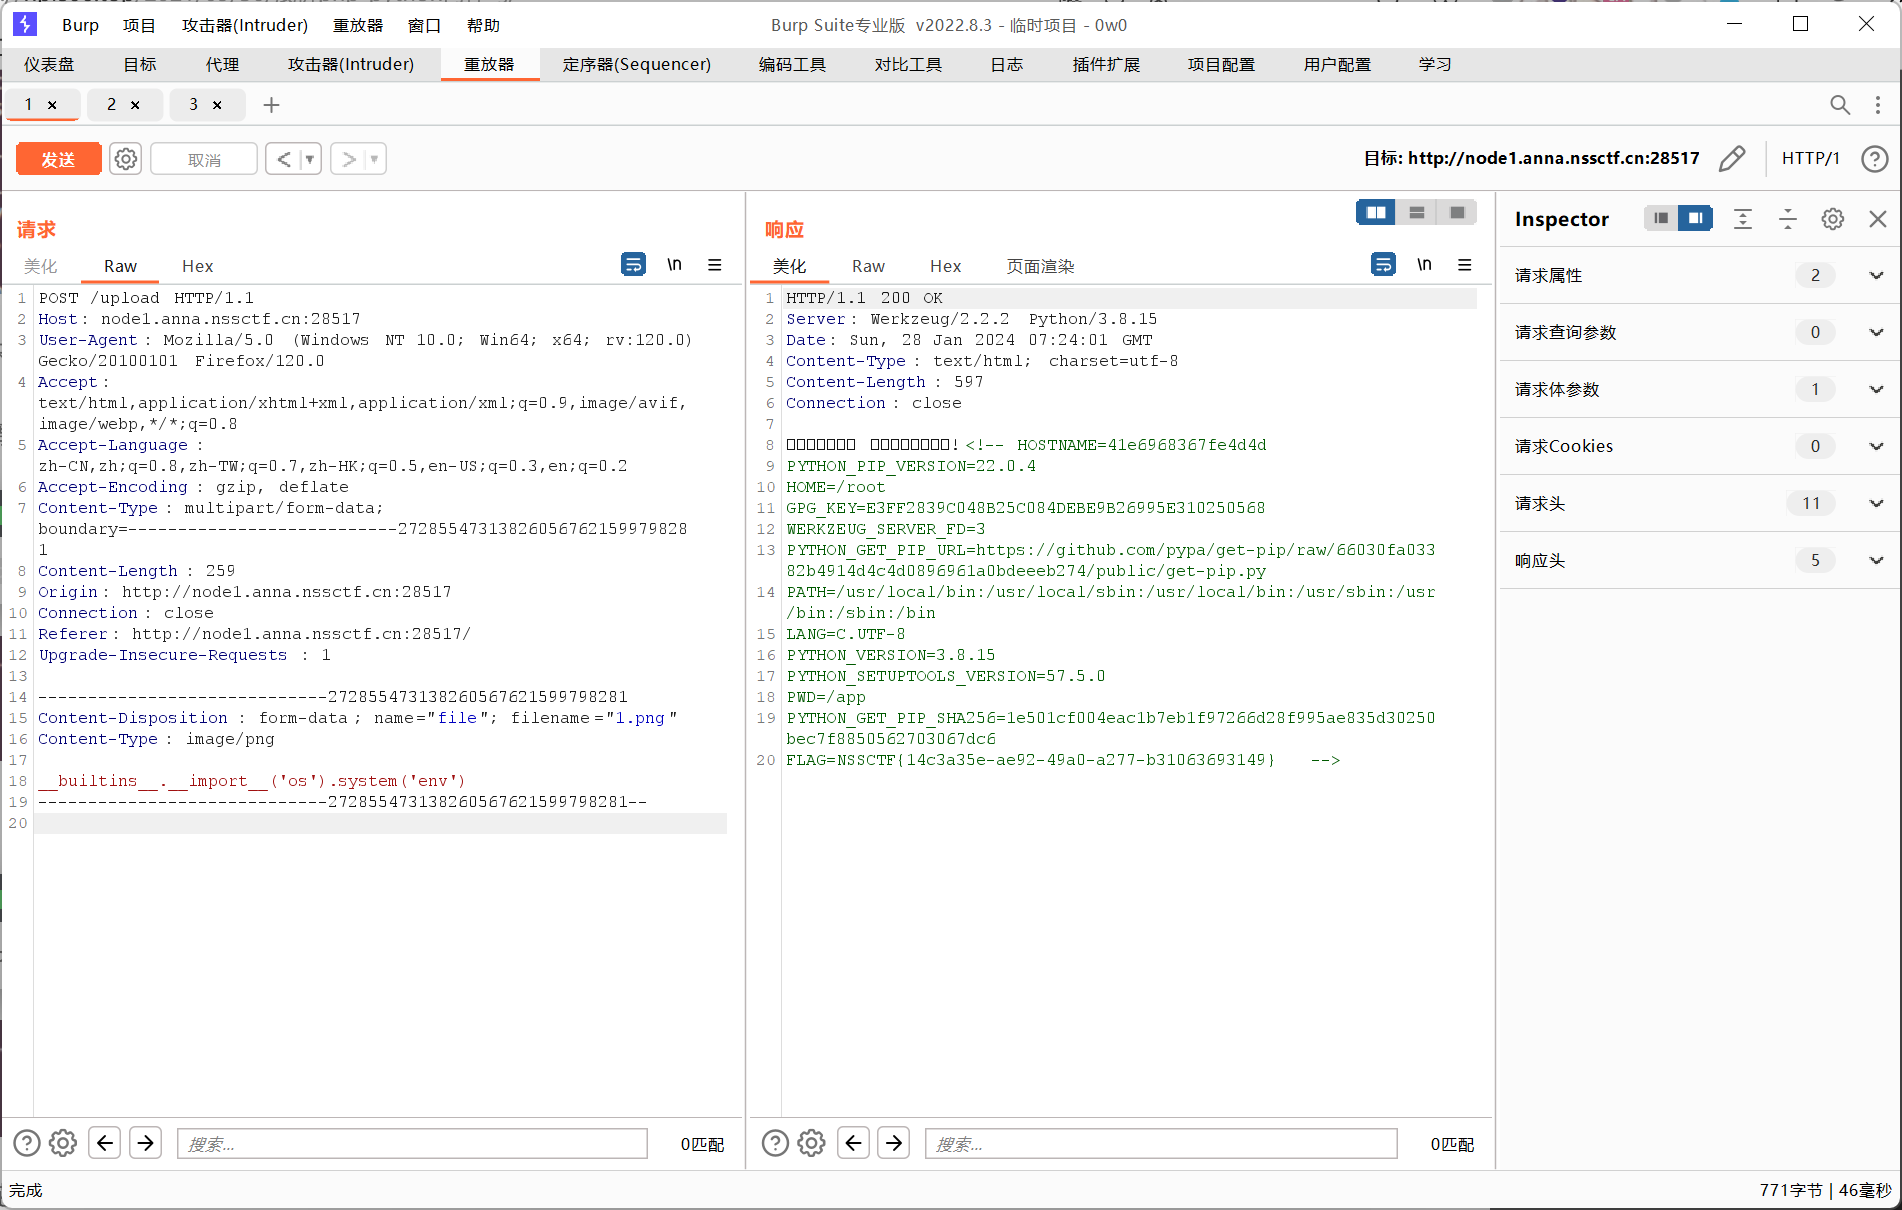The height and width of the screenshot is (1210, 1902).
Task: Open response search settings gear
Action: coord(811,1143)
